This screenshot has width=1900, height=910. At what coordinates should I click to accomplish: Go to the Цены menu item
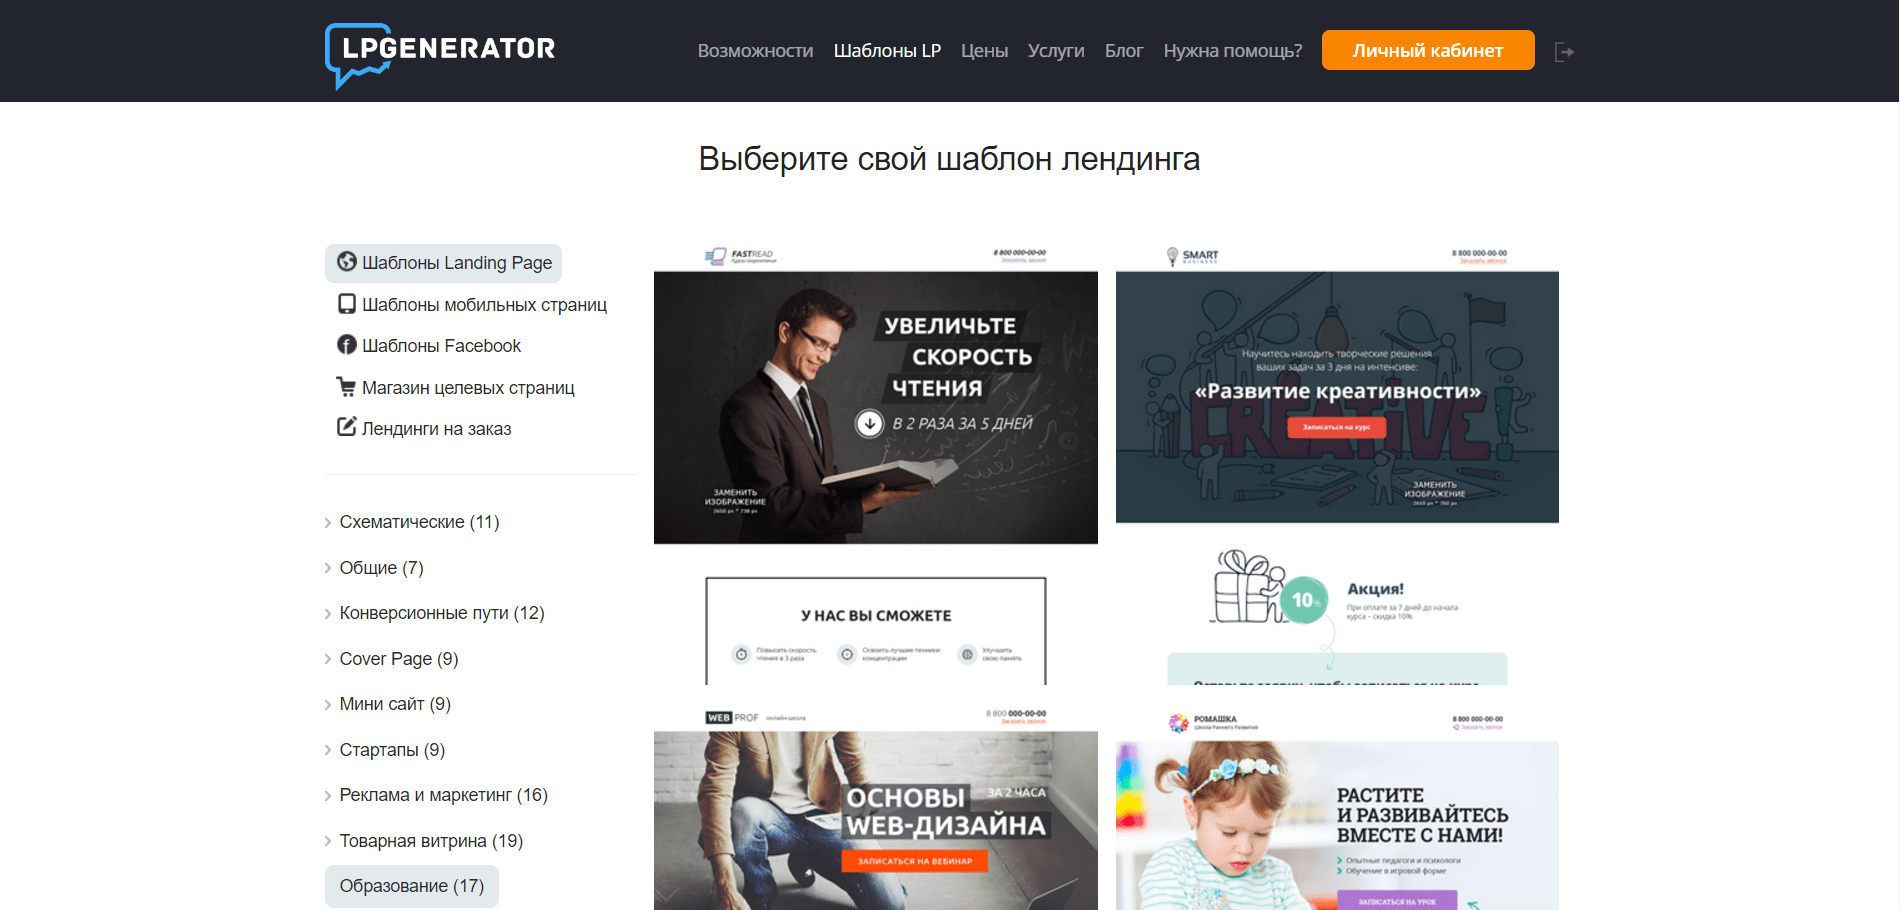tap(984, 51)
